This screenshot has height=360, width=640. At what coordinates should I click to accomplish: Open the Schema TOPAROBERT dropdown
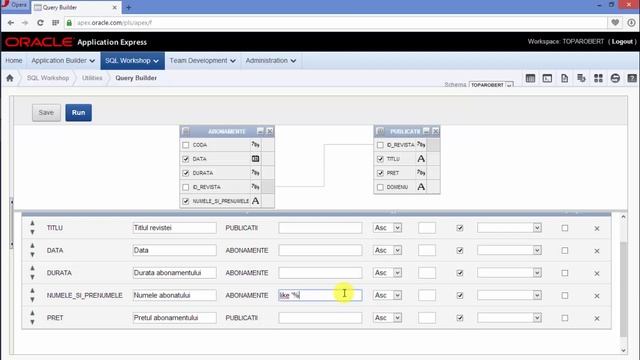491,84
